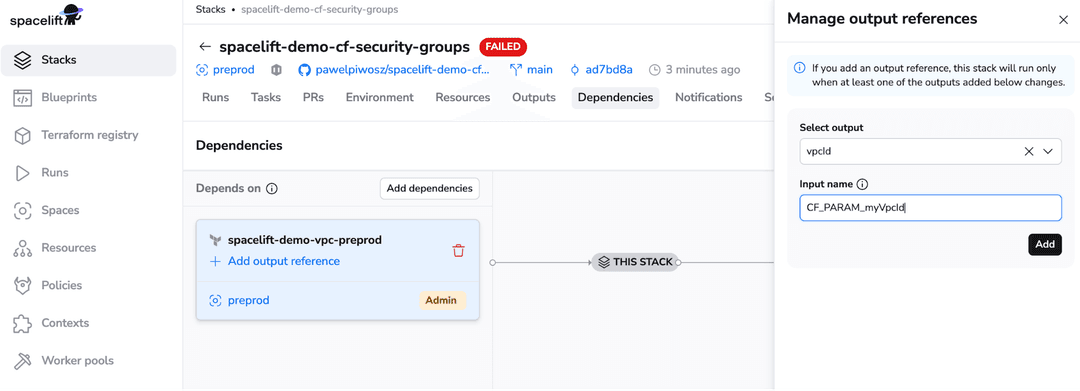The width and height of the screenshot is (1080, 391).
Task: Click the GitHub icon by repository link
Action: pos(304,70)
